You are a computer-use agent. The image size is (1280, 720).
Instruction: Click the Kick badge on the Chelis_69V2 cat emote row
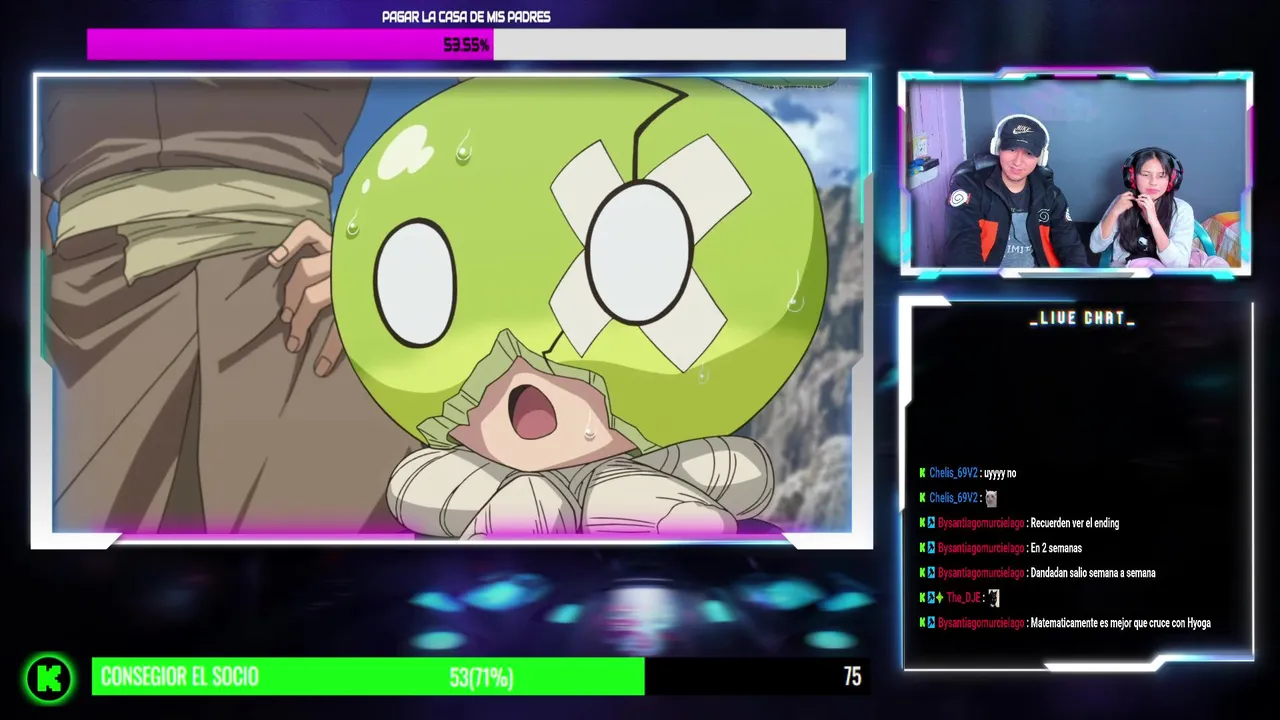922,498
